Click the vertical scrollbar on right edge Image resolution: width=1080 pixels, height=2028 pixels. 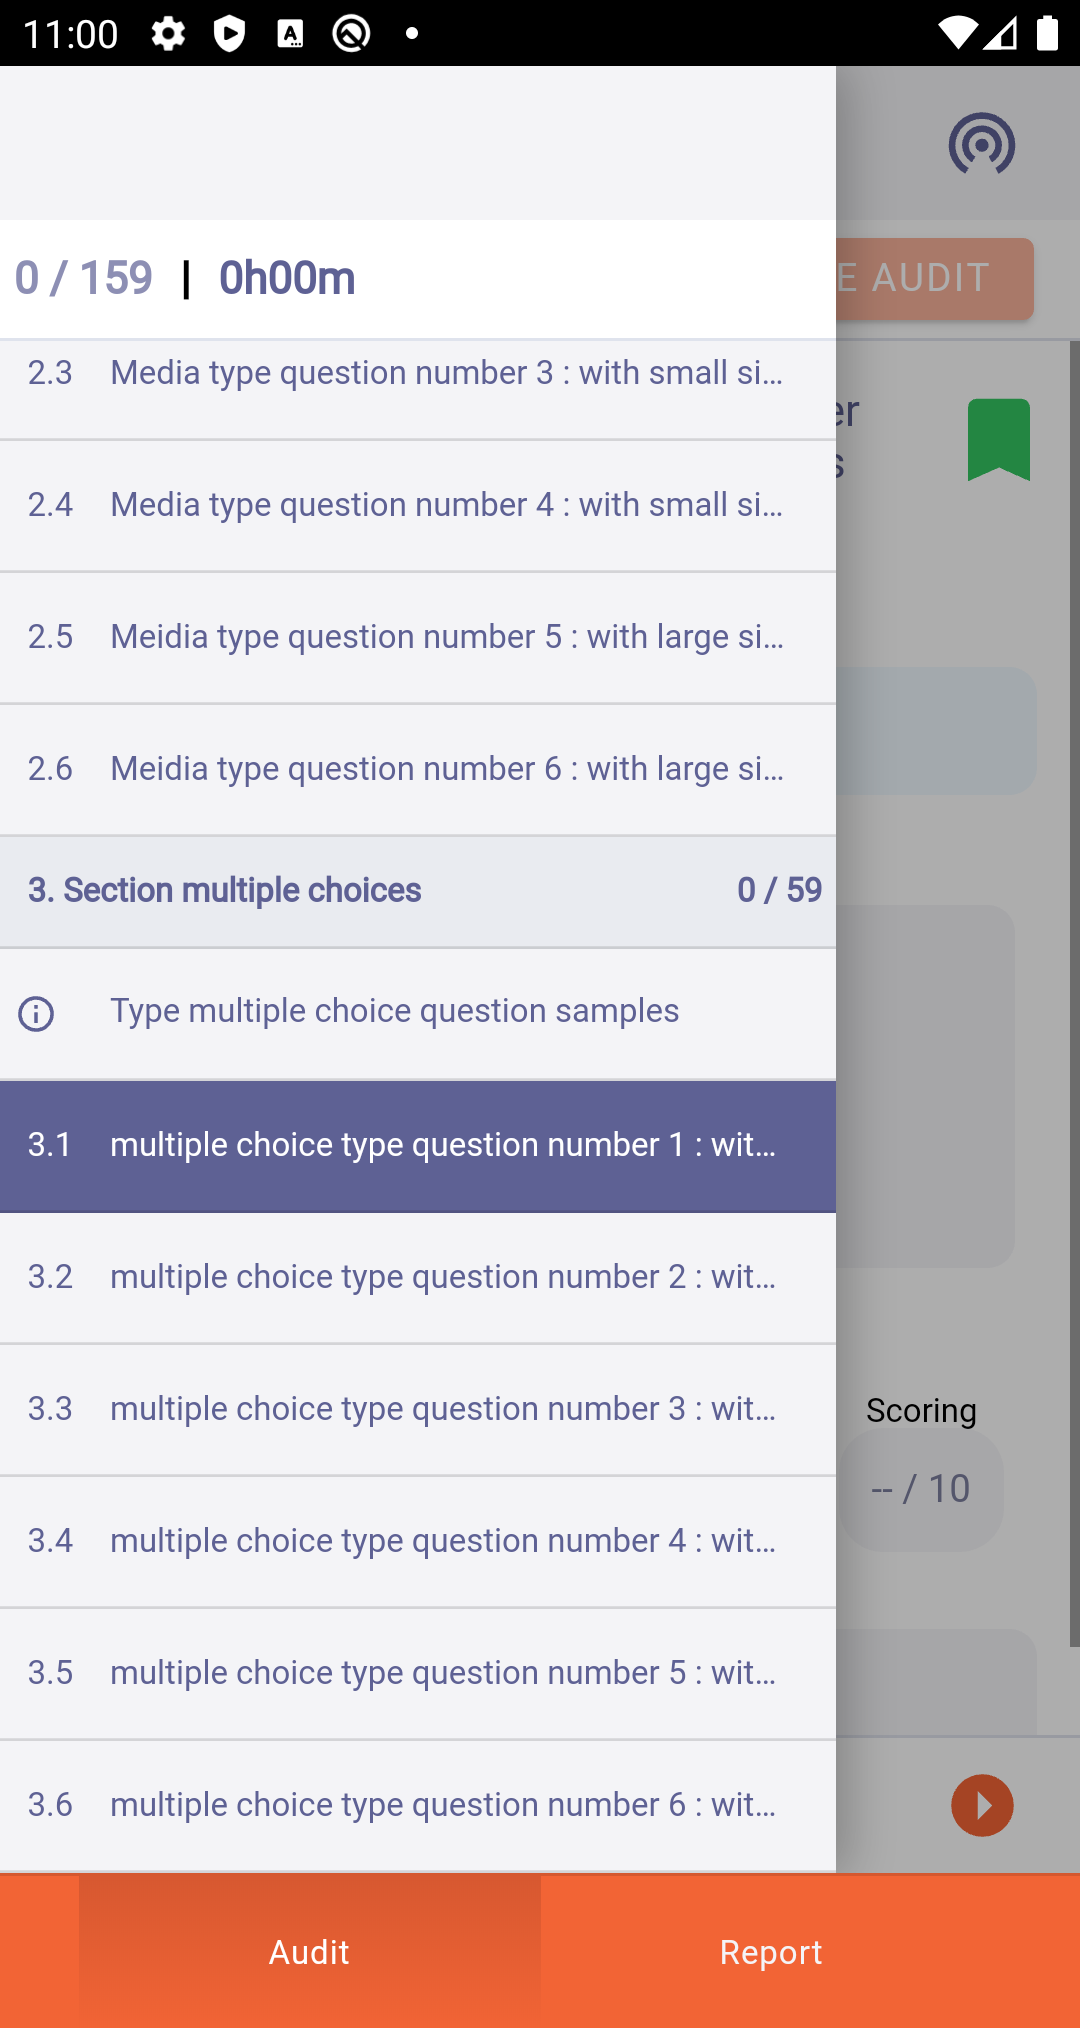(x=1074, y=994)
